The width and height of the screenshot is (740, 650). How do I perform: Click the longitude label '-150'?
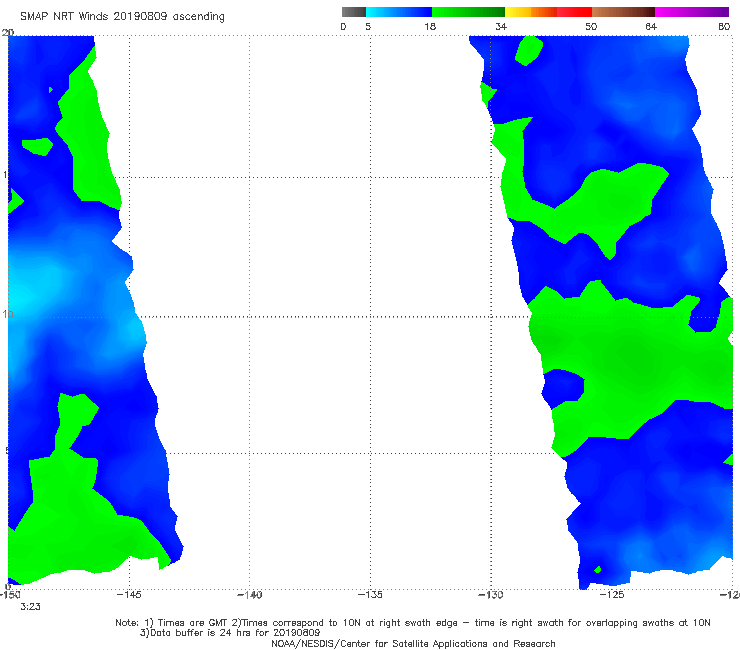(x=9, y=595)
